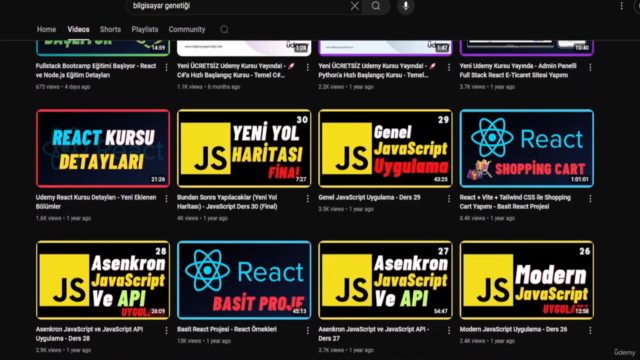Screen dimensions: 640x360
Task: Play the React 'SHOPPING CART' thumbnail
Action: click(x=527, y=148)
